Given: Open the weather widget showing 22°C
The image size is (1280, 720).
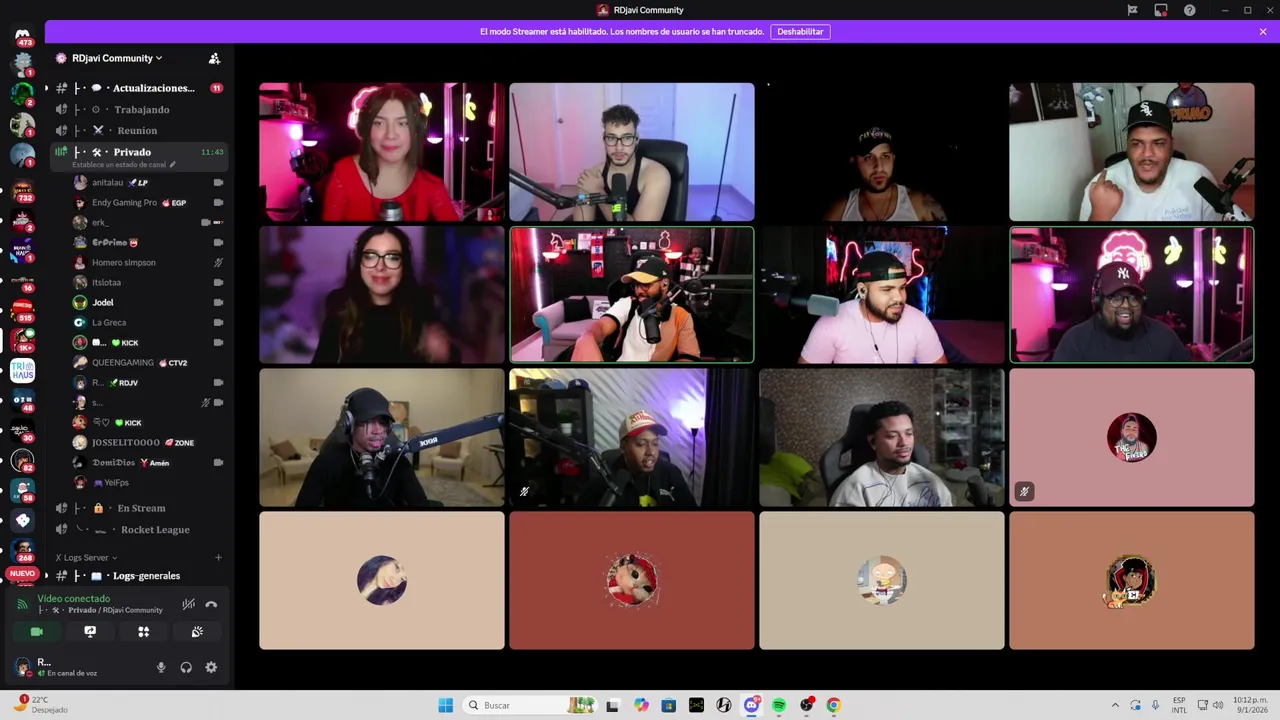Looking at the screenshot, I should (40, 705).
